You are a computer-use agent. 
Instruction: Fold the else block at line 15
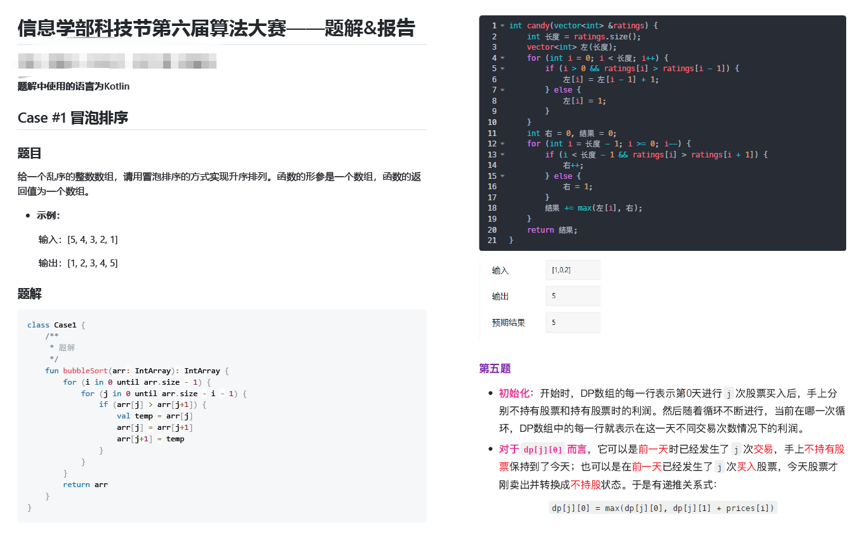pos(502,176)
